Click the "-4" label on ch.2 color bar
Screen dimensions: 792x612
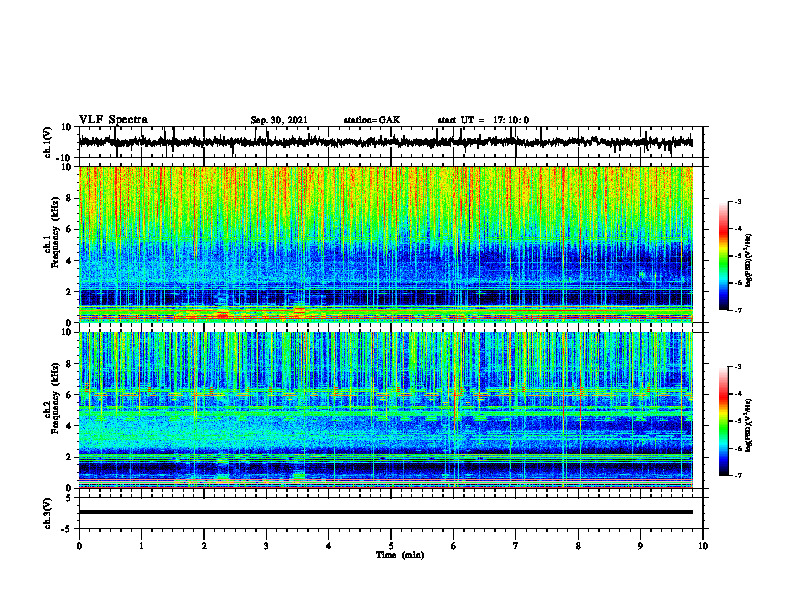click(737, 394)
